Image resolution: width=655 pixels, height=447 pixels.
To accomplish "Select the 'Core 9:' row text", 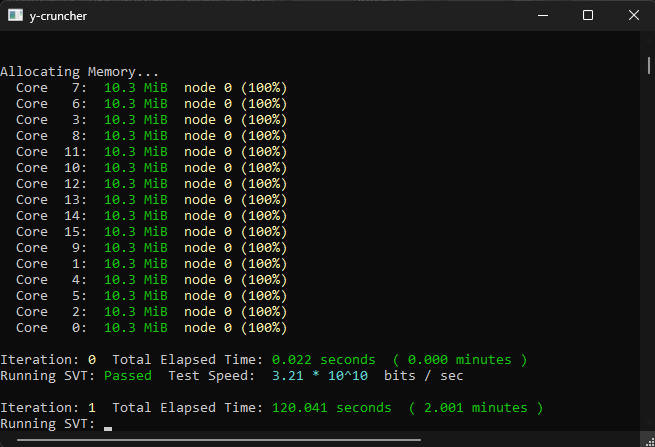I will tap(152, 248).
